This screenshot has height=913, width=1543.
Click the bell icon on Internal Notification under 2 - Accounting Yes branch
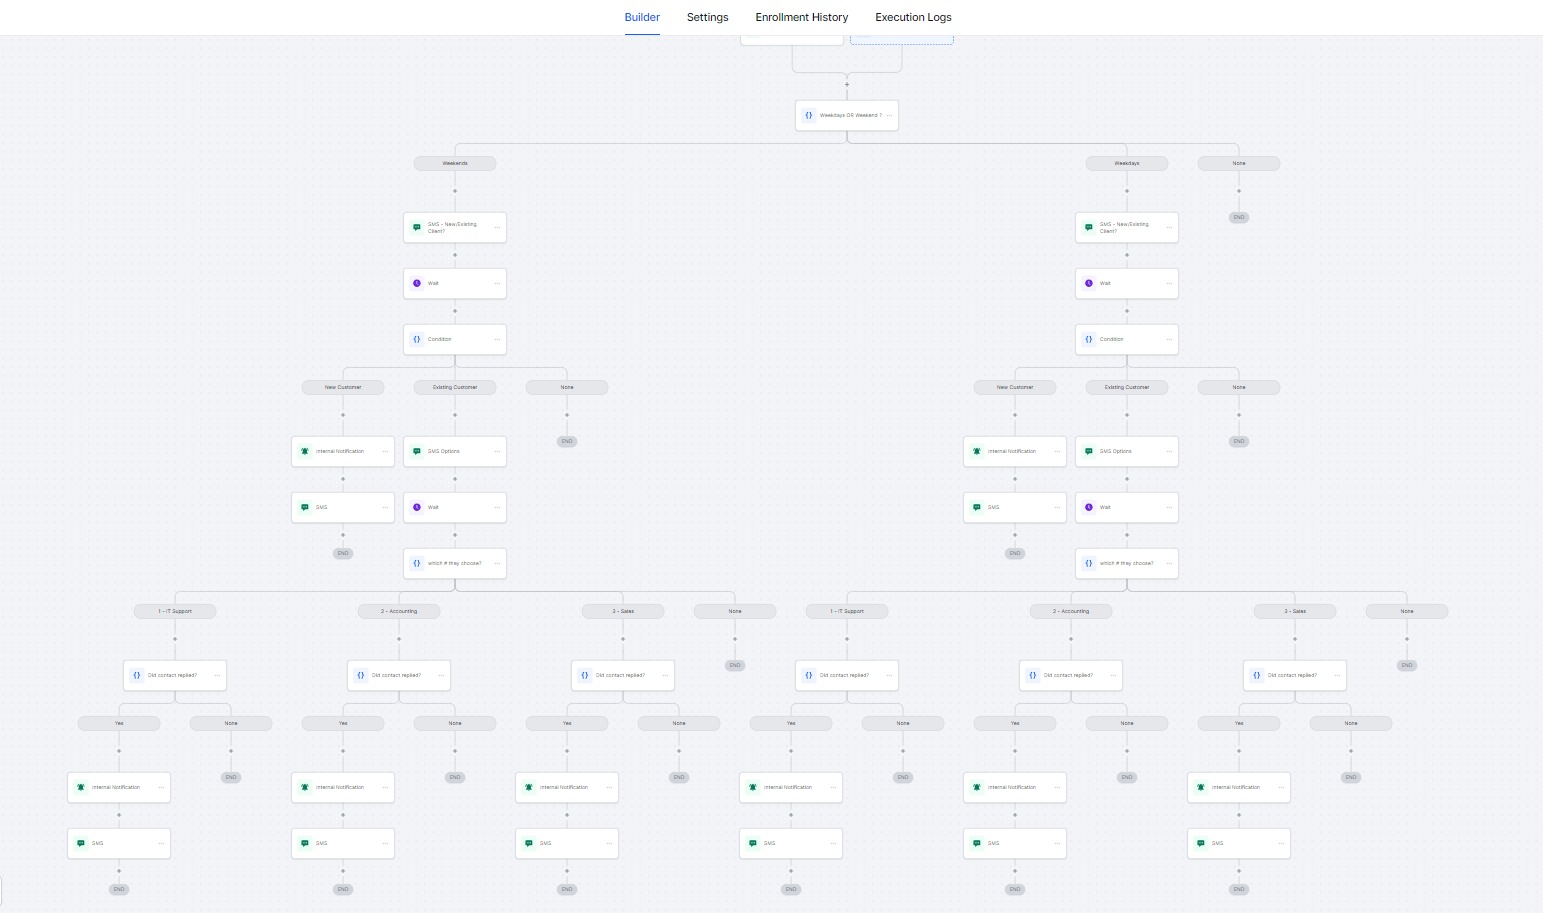click(x=305, y=787)
